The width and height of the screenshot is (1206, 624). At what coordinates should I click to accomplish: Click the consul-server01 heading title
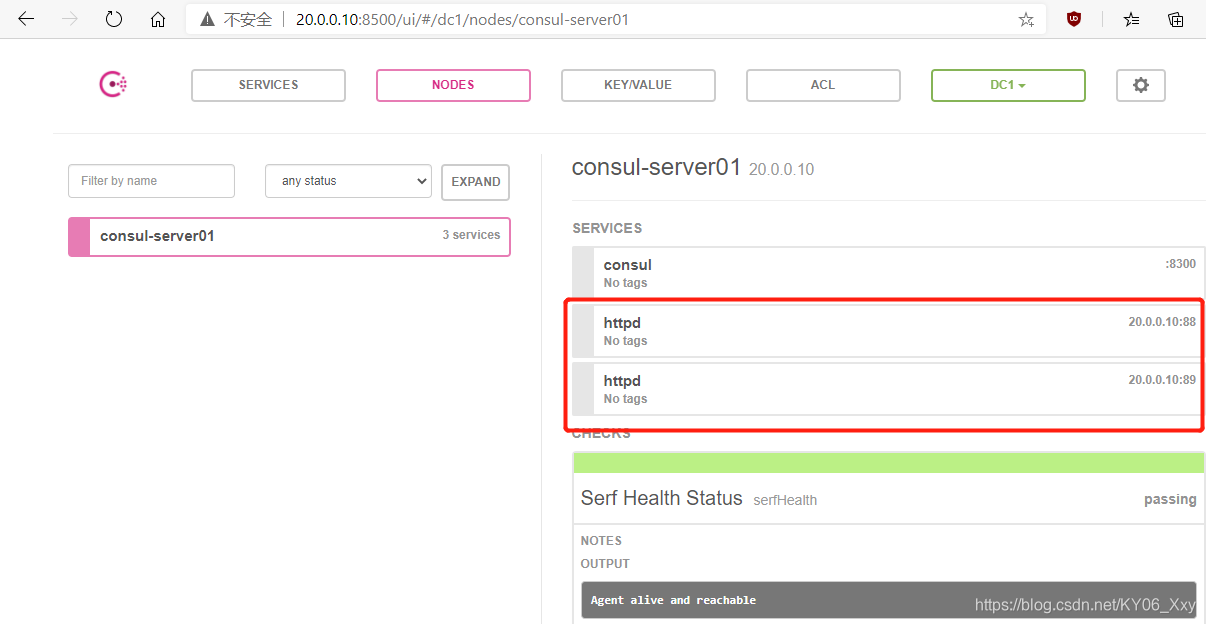(x=656, y=167)
